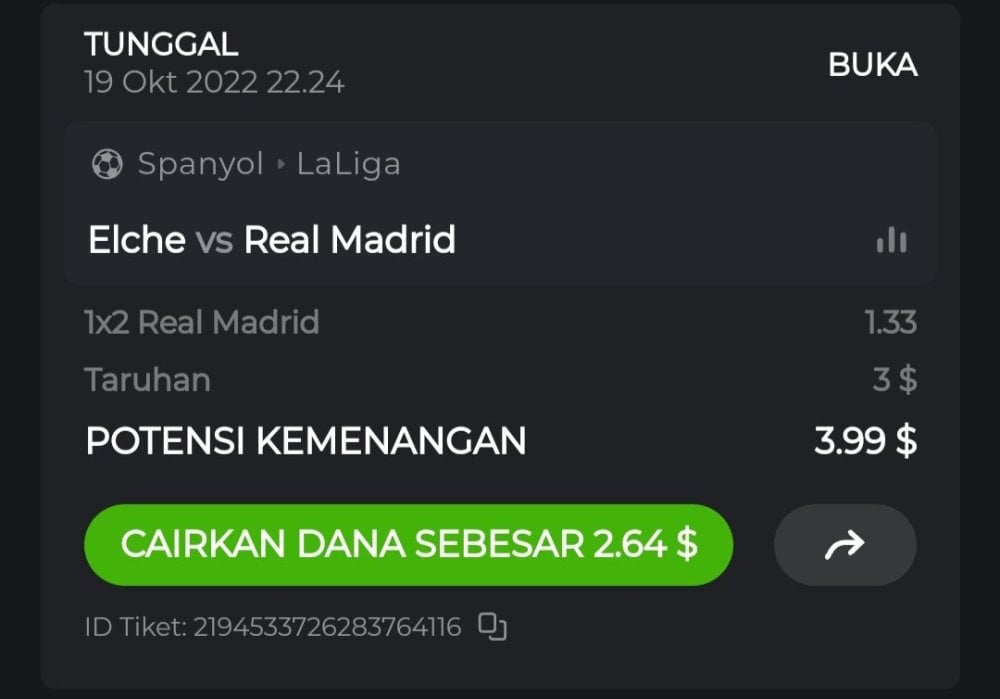The height and width of the screenshot is (699, 1000).
Task: Click the Potensi Kemenangan label
Action: click(x=306, y=441)
